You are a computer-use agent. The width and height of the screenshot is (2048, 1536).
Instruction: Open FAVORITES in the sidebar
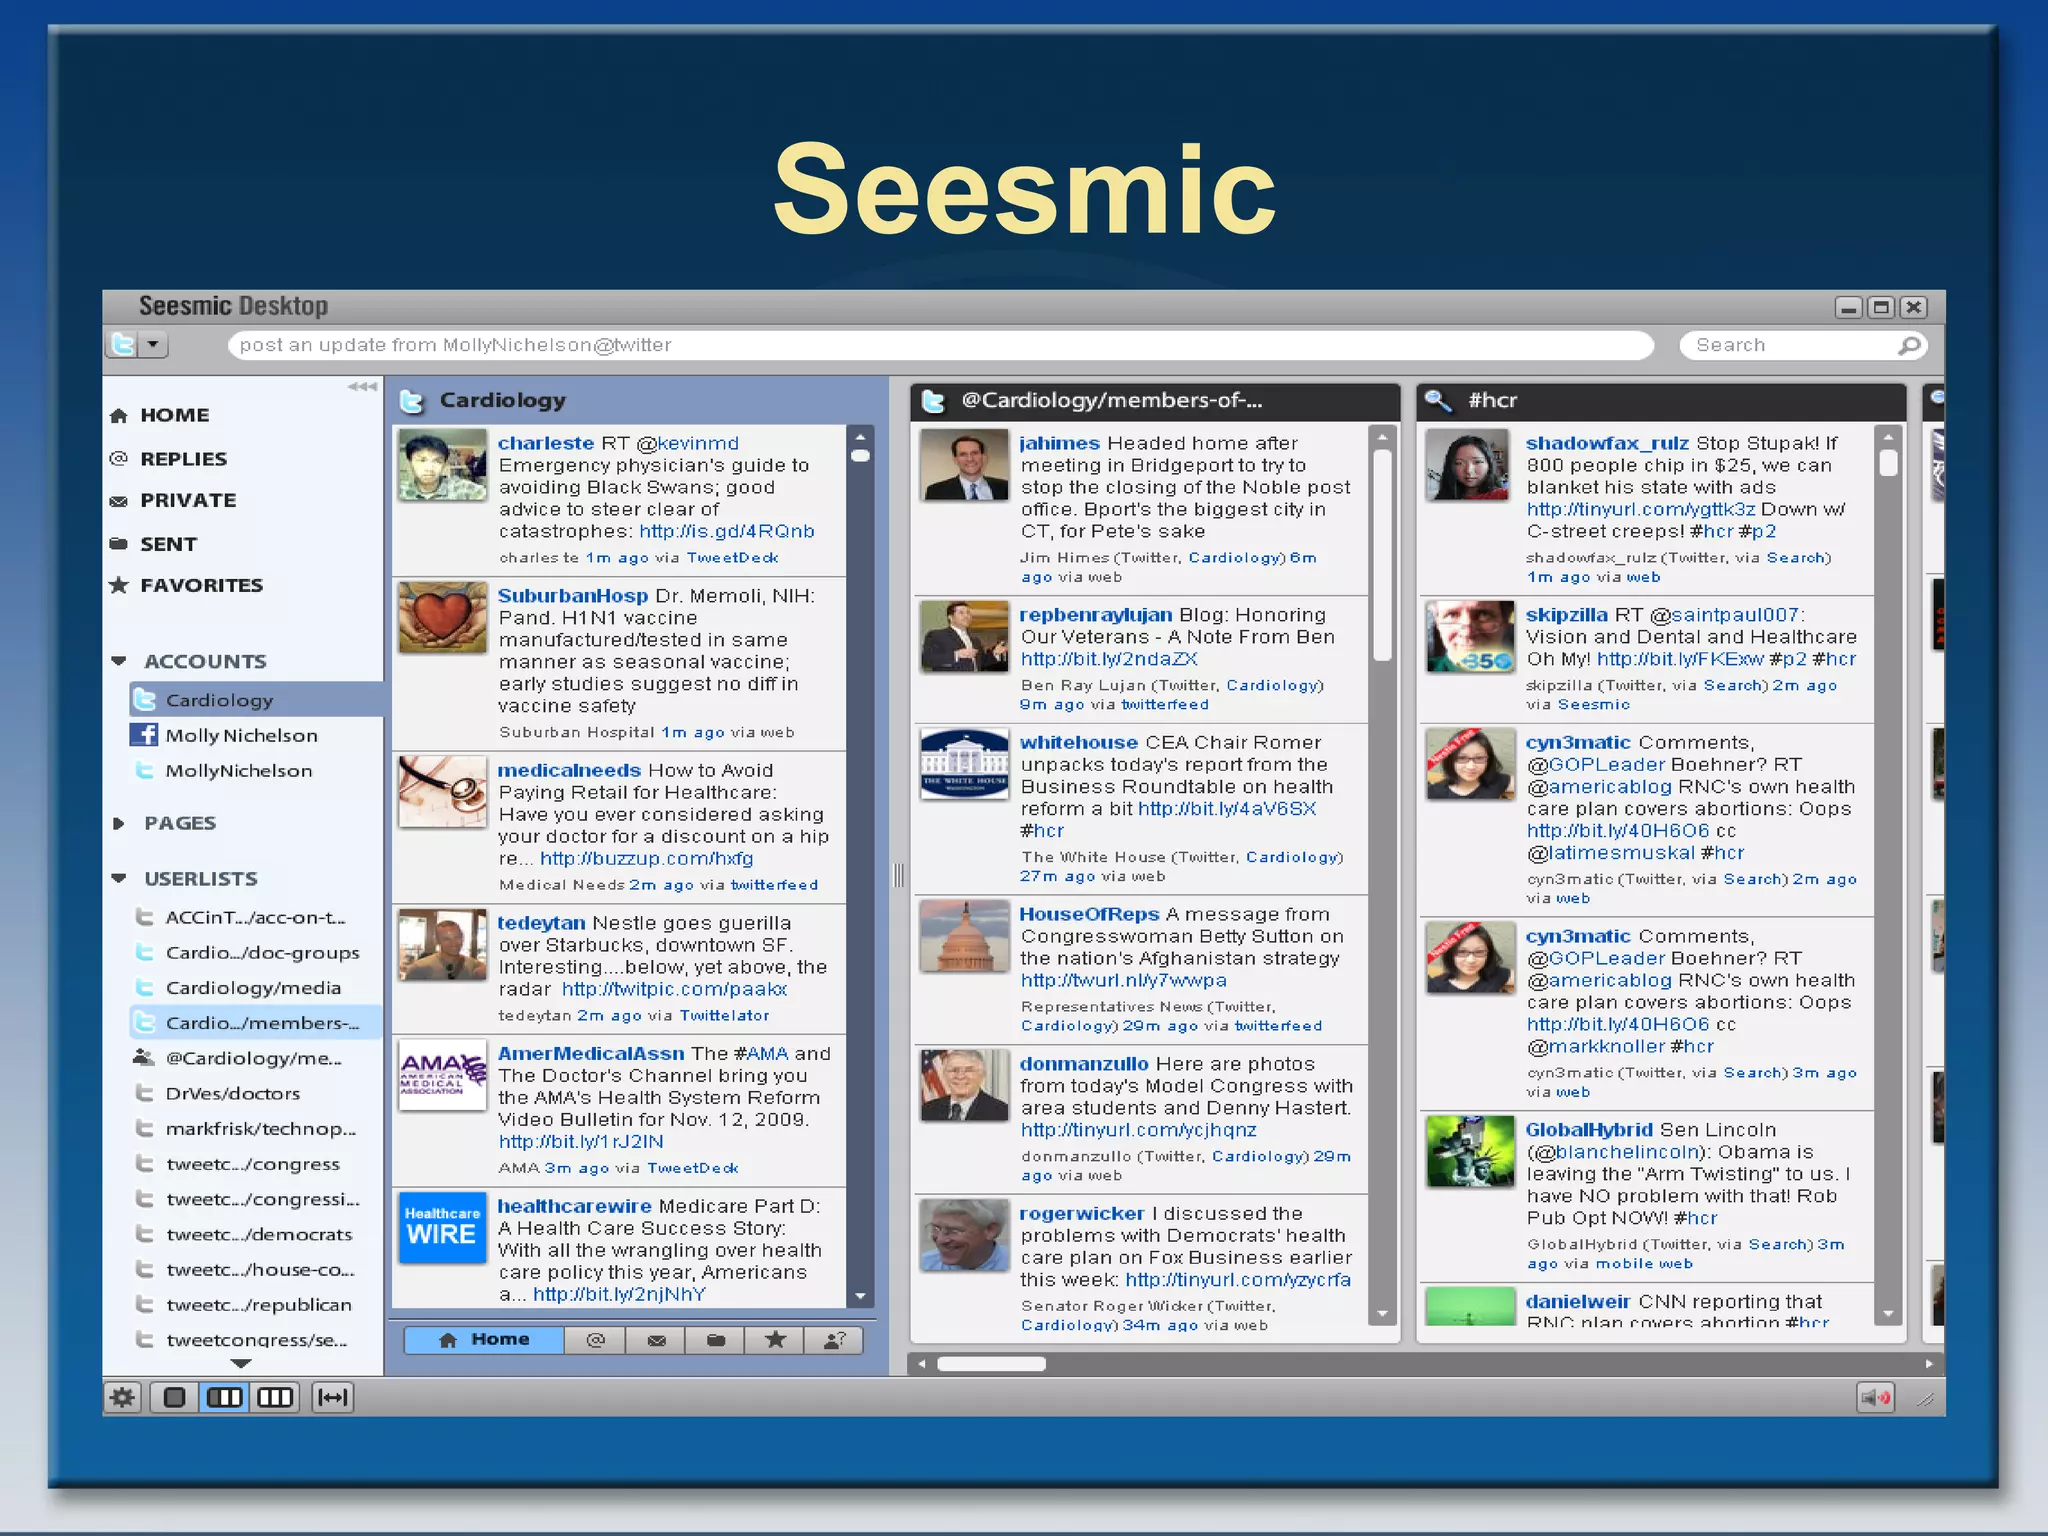pyautogui.click(x=201, y=585)
